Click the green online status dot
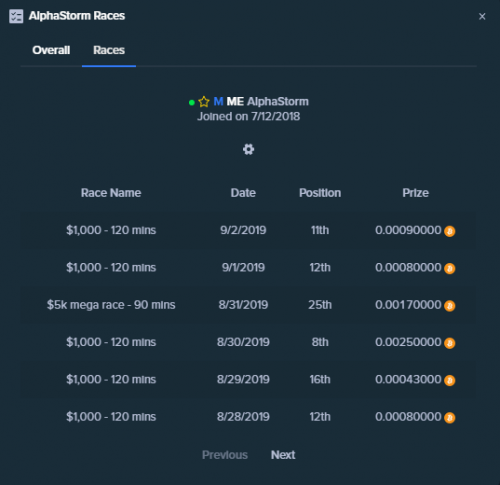The image size is (500, 485). pos(192,102)
